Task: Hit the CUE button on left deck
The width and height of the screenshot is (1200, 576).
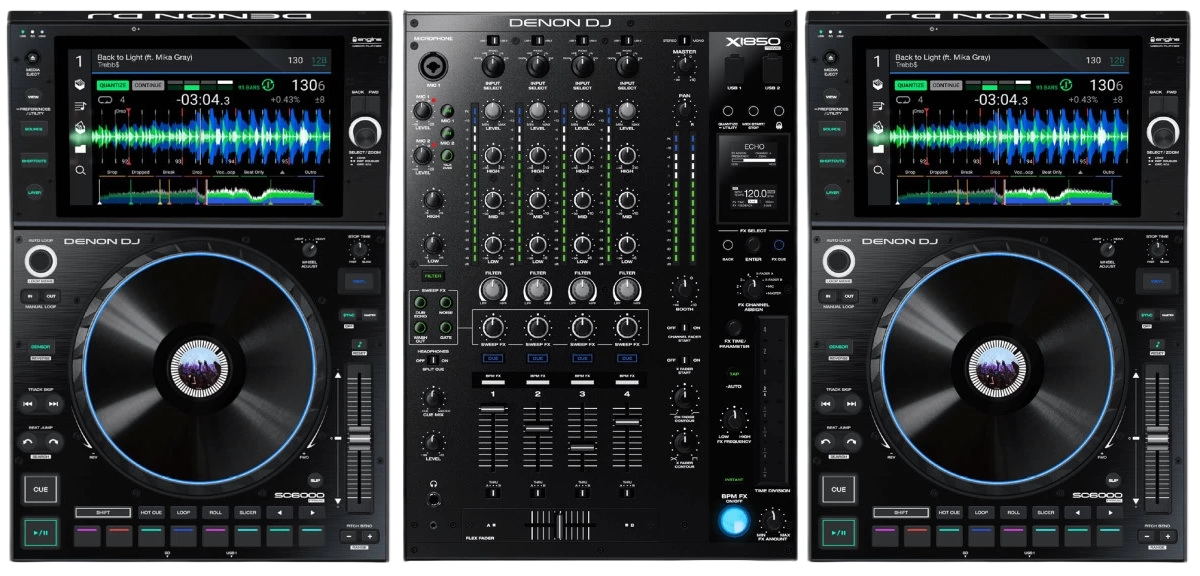Action: coord(39,490)
